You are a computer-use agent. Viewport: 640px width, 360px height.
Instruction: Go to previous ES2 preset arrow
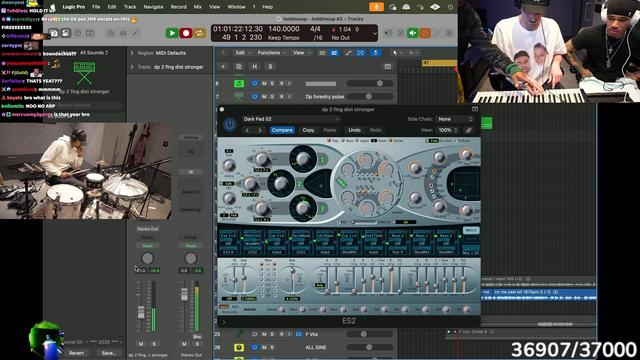tap(247, 130)
